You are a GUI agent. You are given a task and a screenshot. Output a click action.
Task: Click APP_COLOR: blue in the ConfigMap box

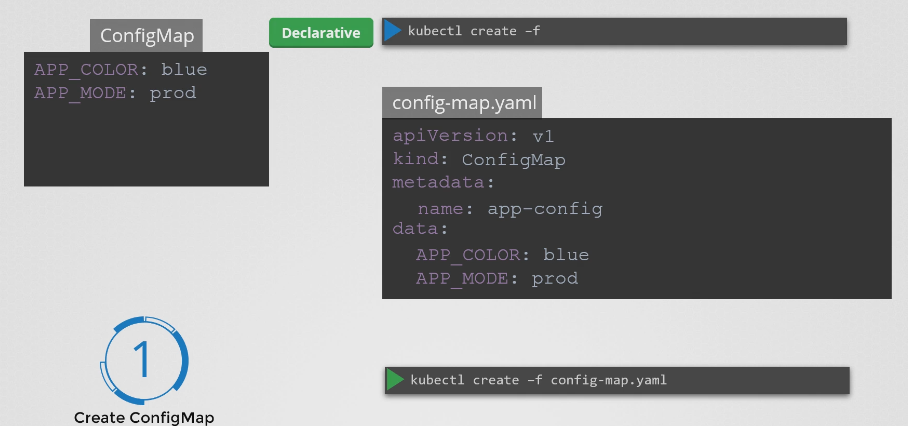[x=121, y=70]
